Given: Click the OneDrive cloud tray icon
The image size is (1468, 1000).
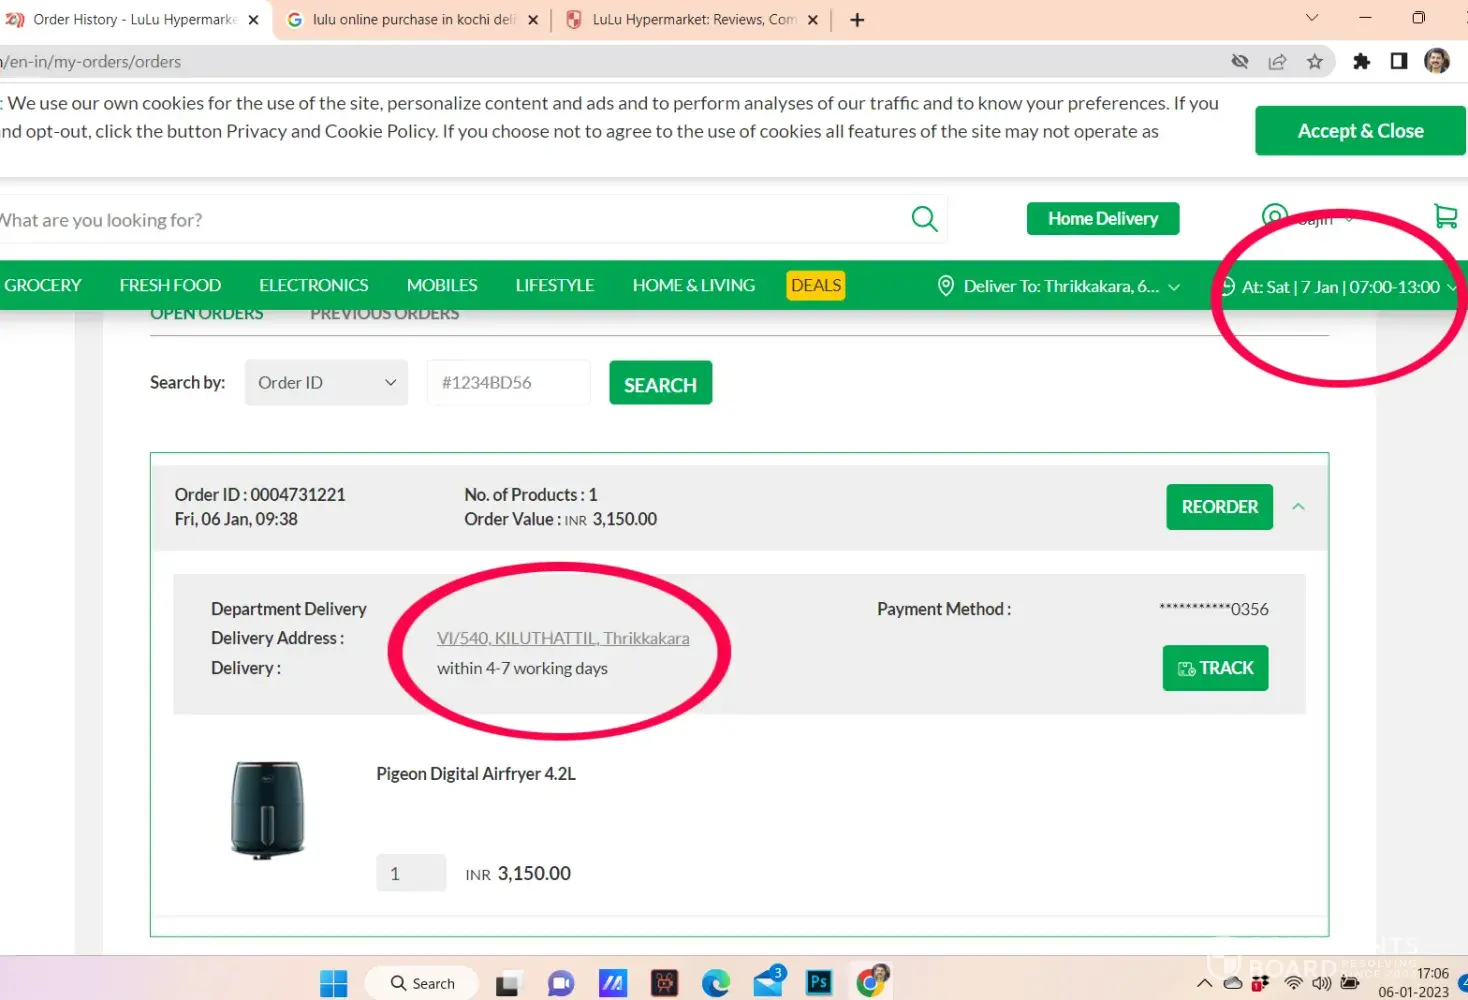Looking at the screenshot, I should pyautogui.click(x=1233, y=983).
